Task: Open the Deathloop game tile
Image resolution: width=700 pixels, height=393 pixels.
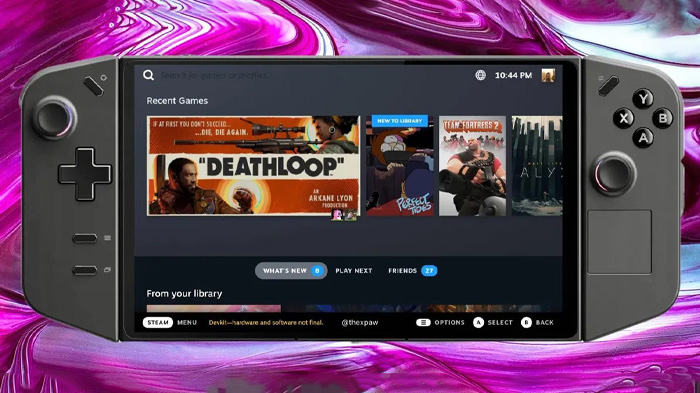Action: tap(253, 166)
